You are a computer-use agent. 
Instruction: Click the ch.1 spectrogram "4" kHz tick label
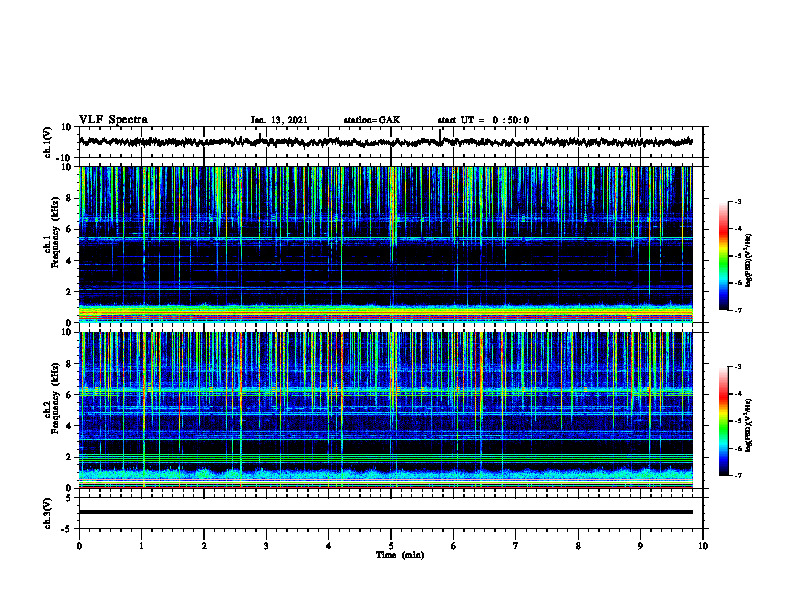tap(69, 261)
